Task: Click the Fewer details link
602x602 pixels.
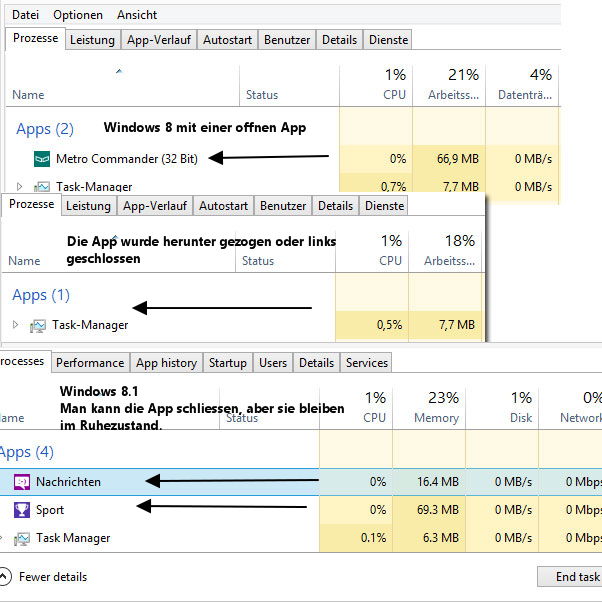Action: click(53, 577)
